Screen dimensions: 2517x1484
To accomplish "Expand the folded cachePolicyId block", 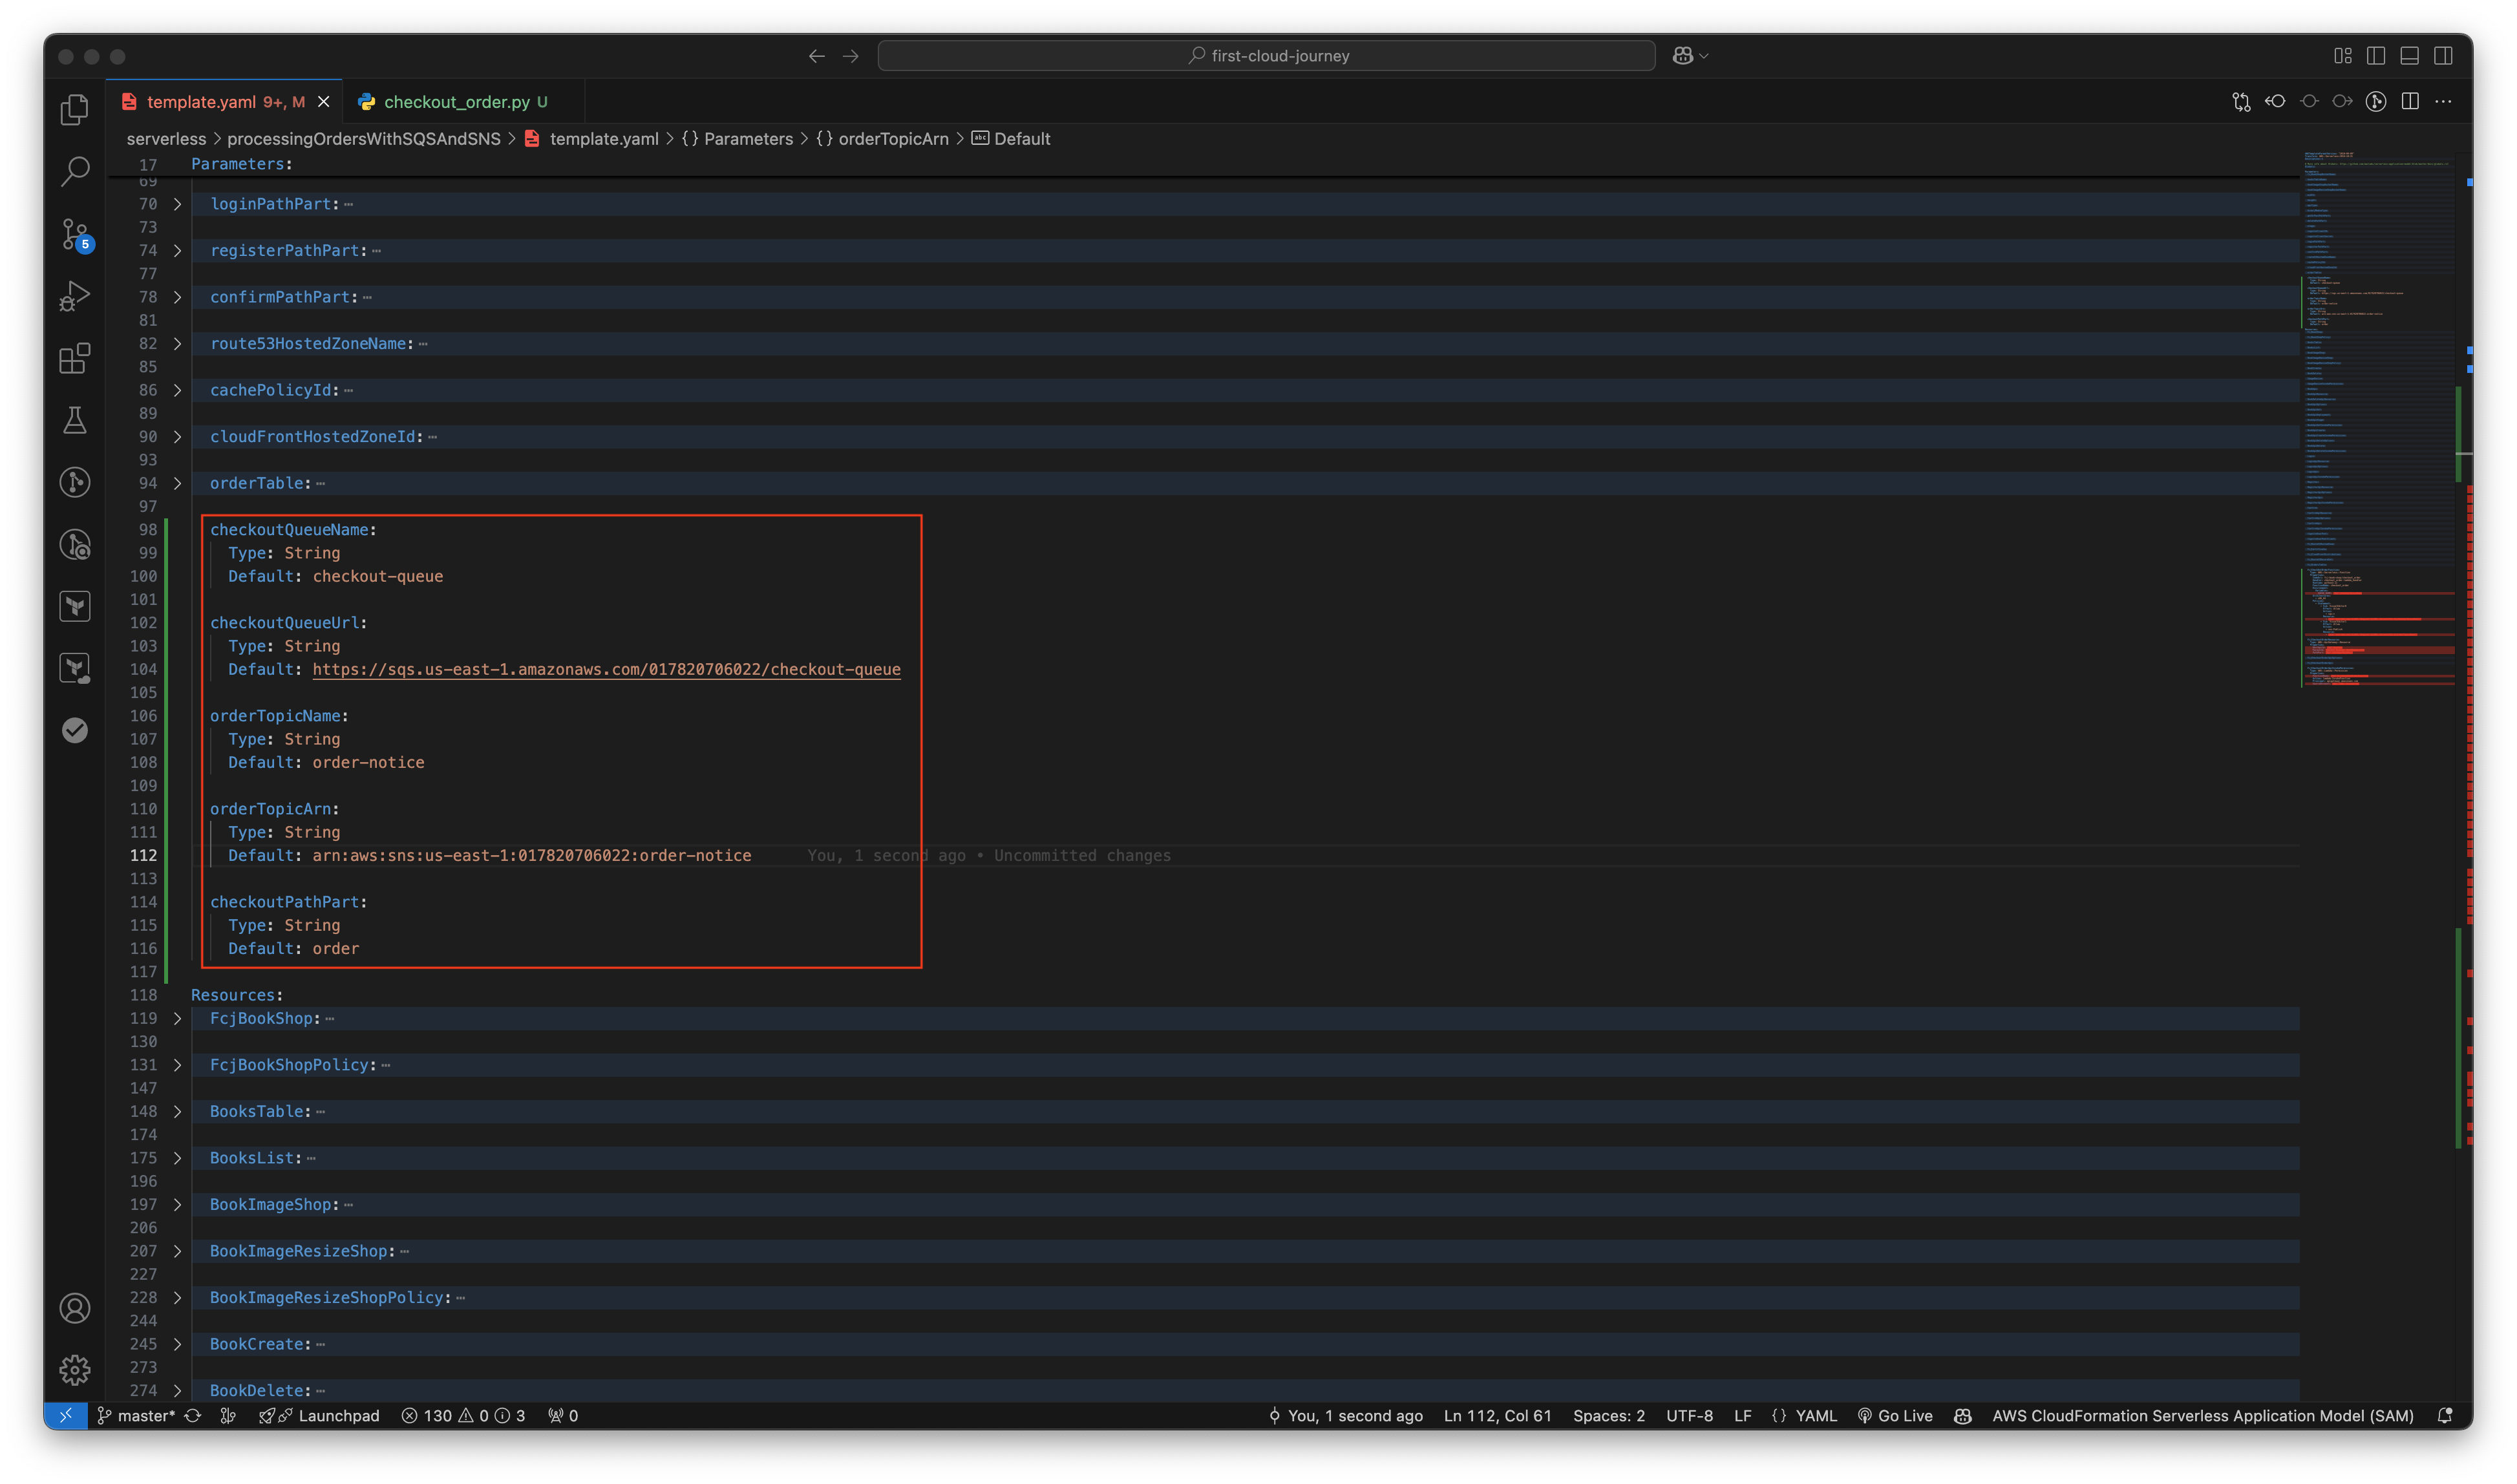I will click(x=178, y=390).
